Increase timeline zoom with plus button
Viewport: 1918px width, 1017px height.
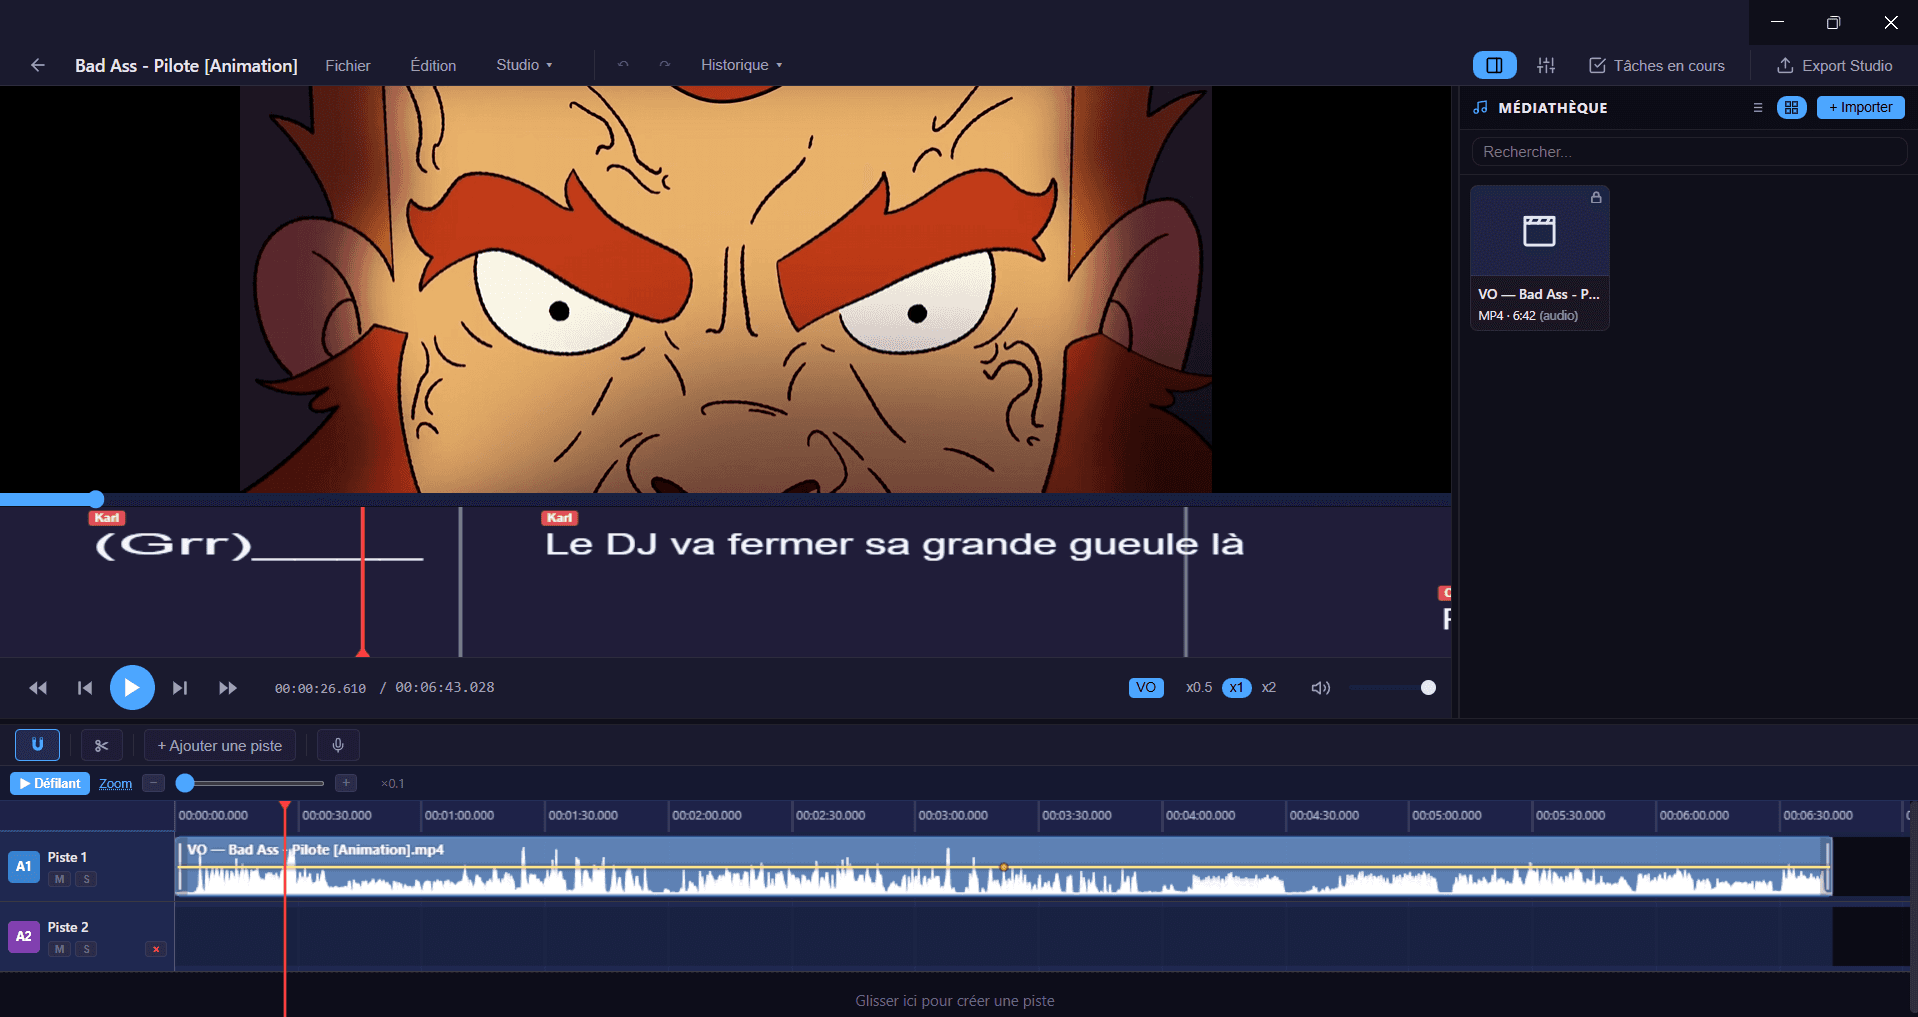pos(346,783)
